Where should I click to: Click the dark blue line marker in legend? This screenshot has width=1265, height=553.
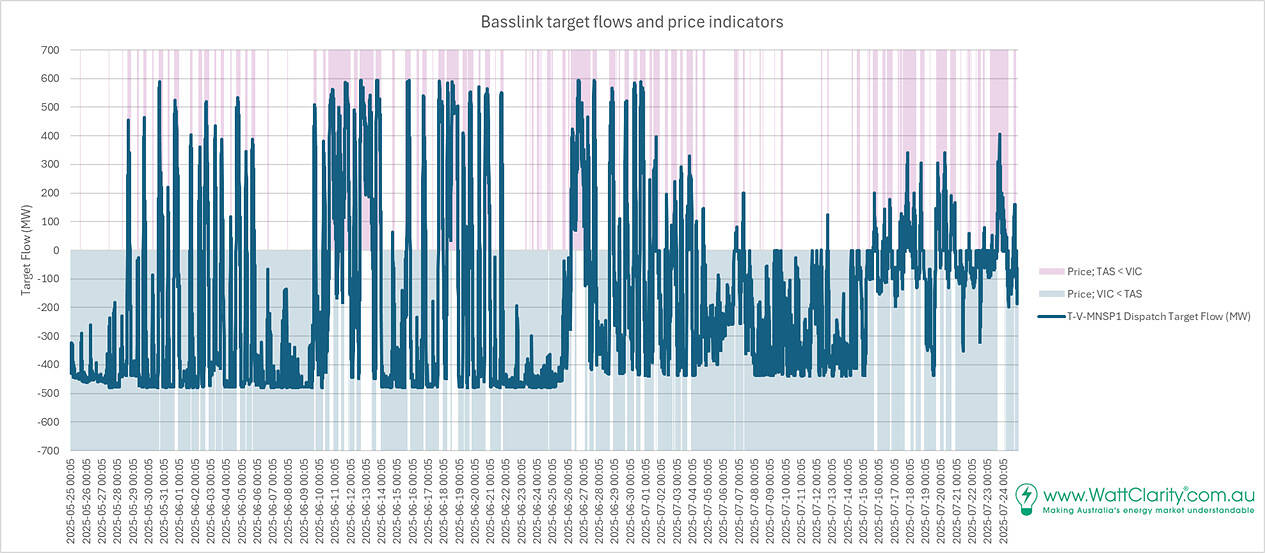pyautogui.click(x=1050, y=316)
